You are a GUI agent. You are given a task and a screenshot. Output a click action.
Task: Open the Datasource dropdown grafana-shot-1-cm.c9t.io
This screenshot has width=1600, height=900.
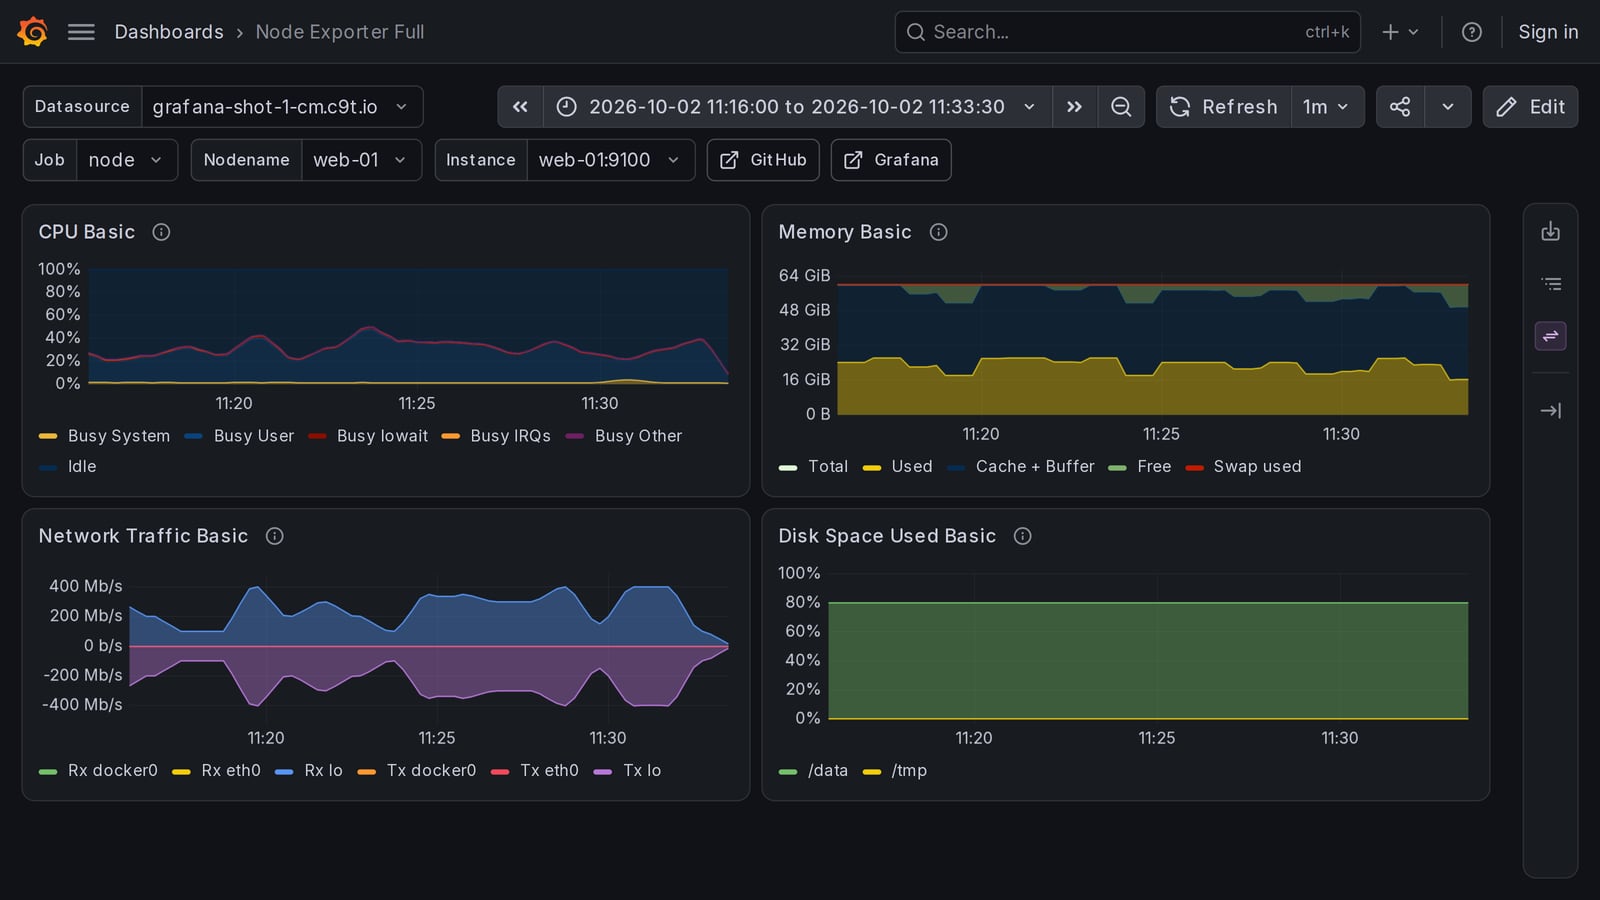coord(282,107)
